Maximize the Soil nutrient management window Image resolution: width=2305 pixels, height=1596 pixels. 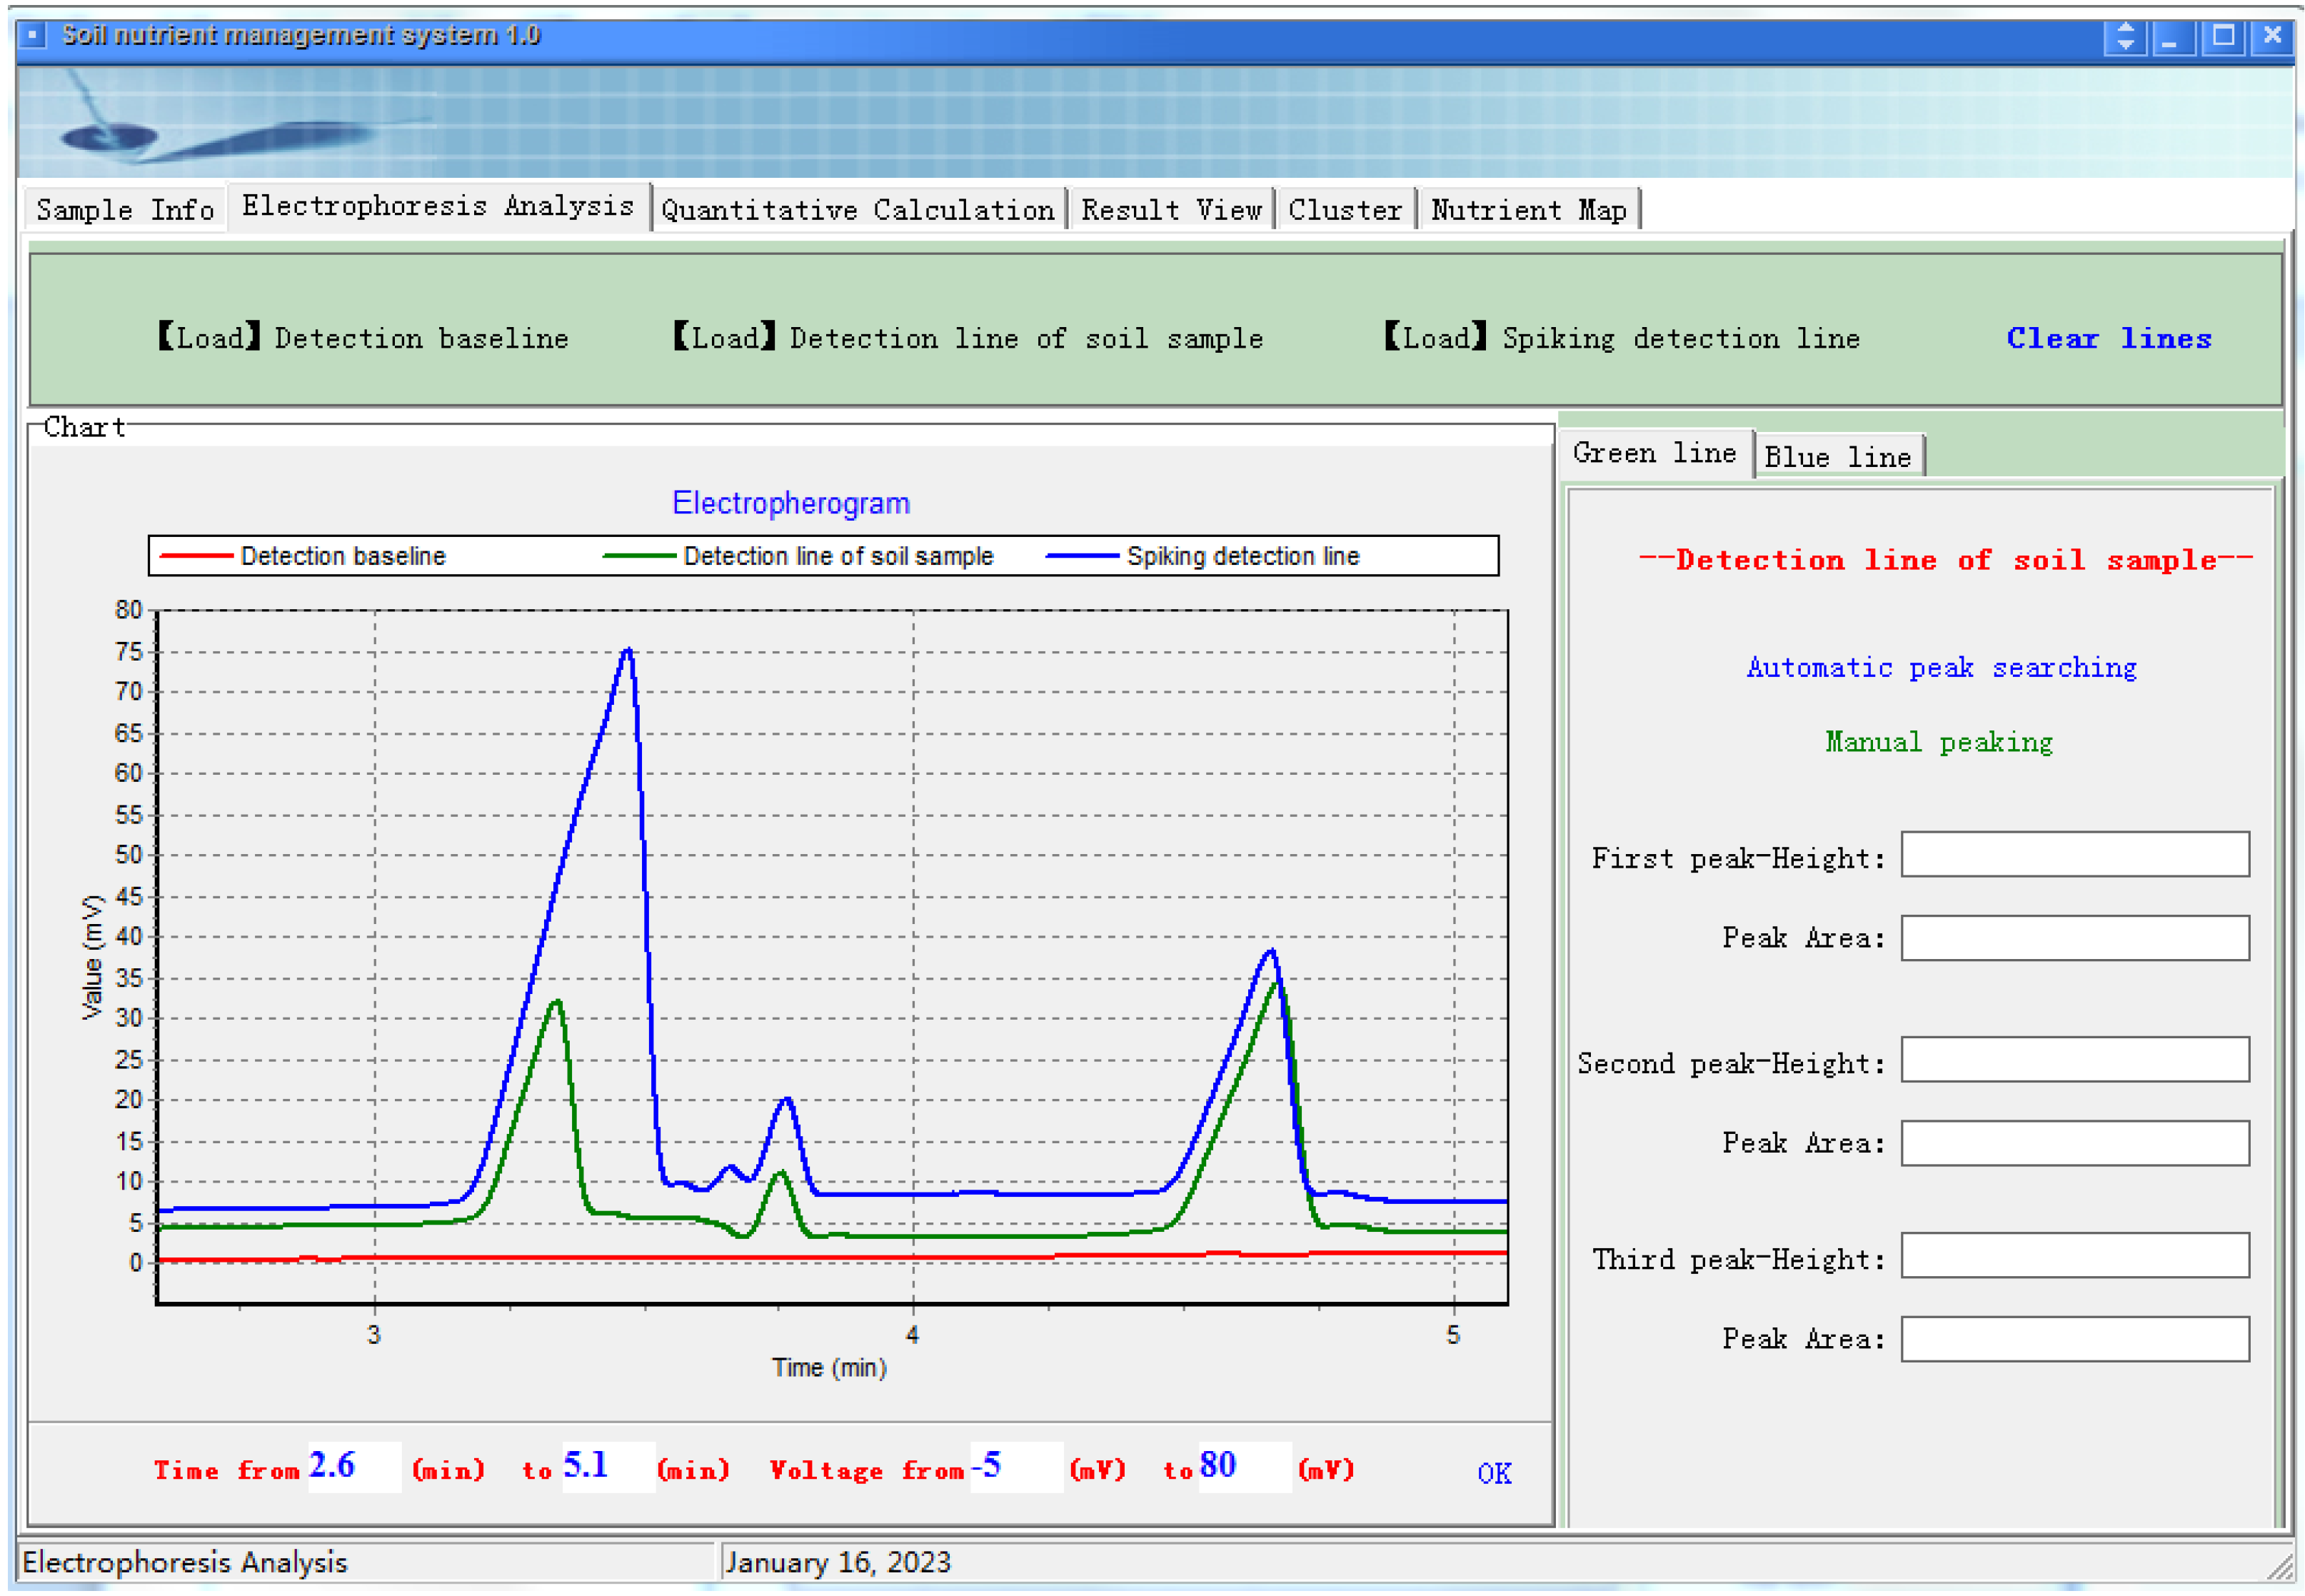point(2223,37)
